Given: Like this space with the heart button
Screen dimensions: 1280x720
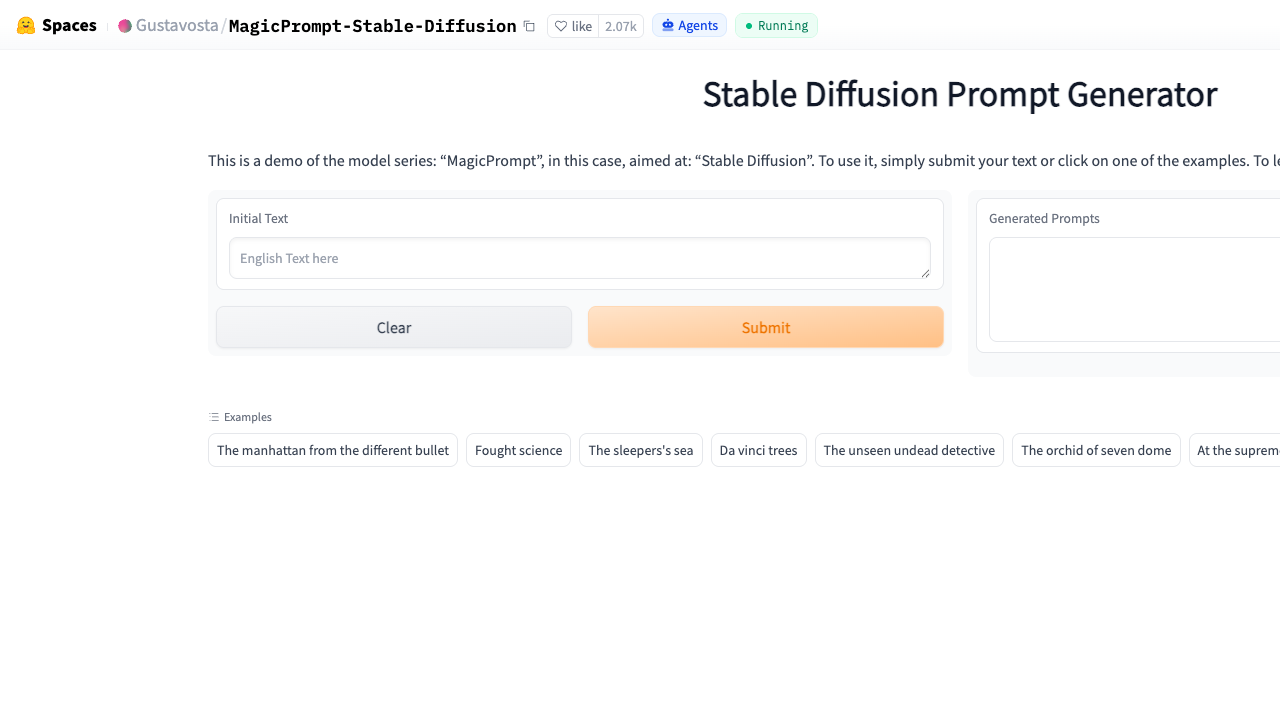Looking at the screenshot, I should tap(573, 26).
